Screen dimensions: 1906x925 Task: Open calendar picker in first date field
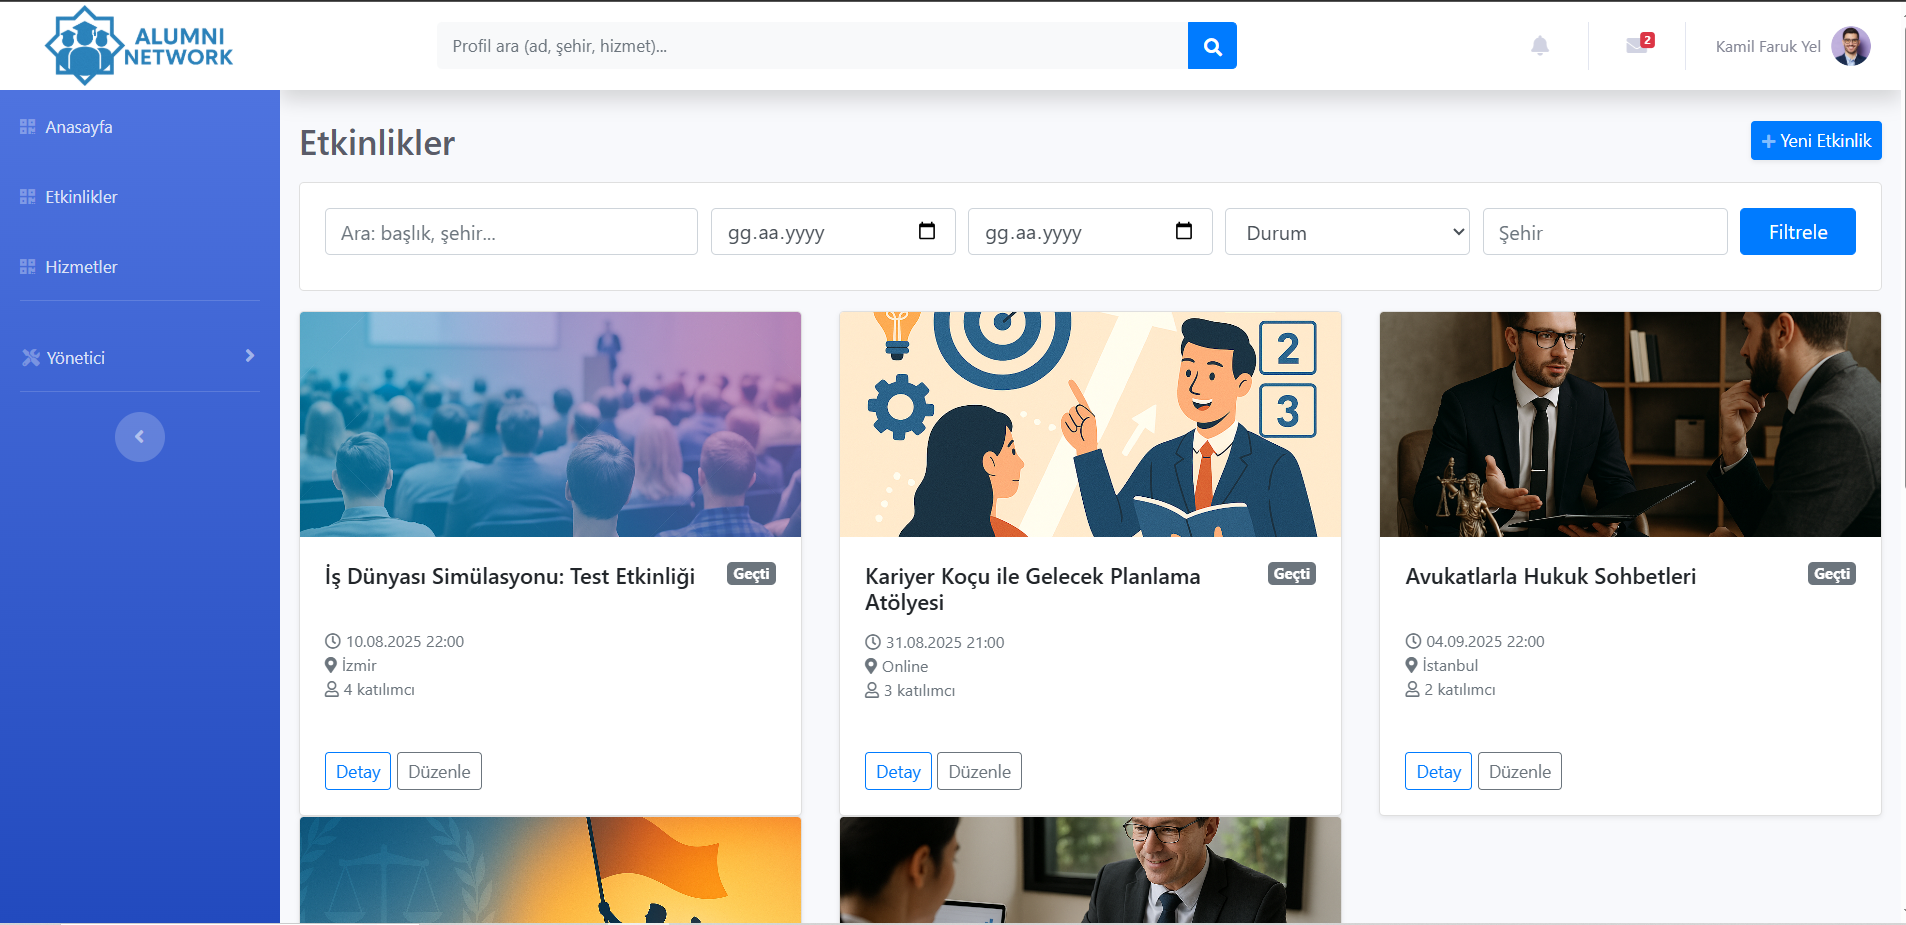pos(927,232)
